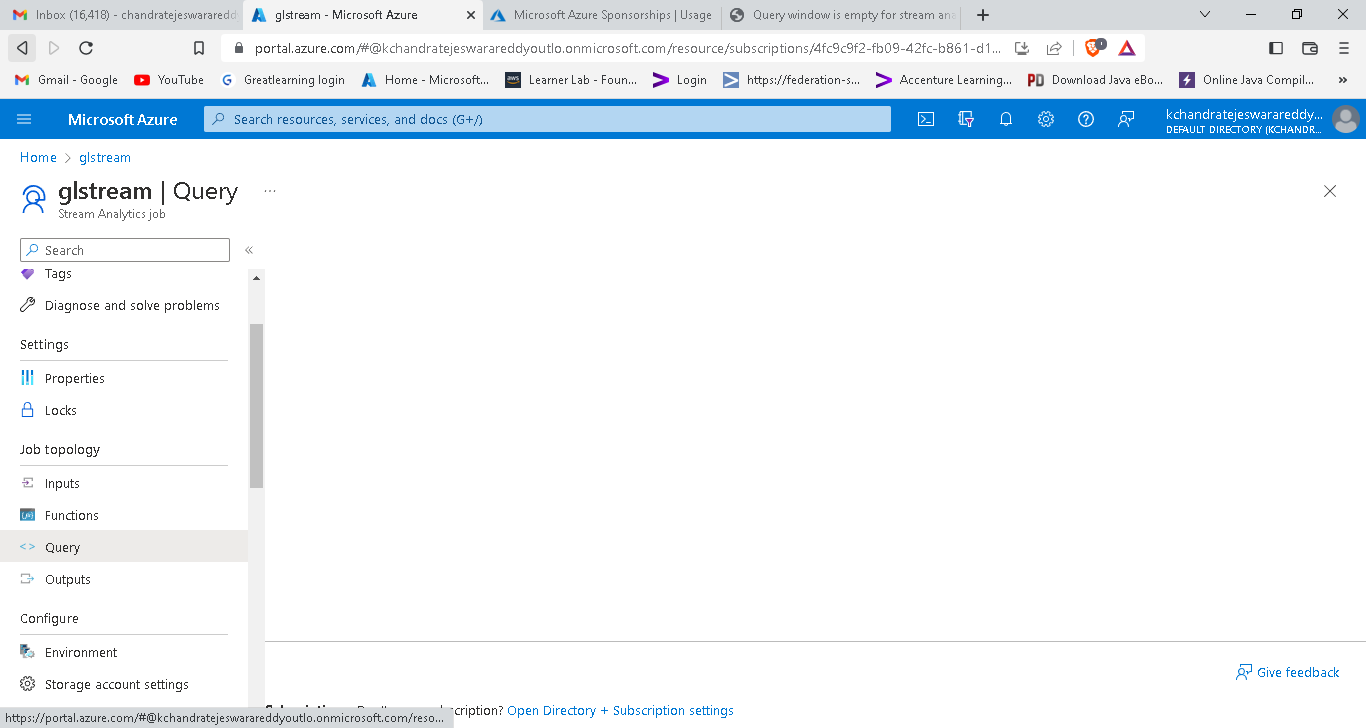Image resolution: width=1366 pixels, height=728 pixels.
Task: Show more bookmarks chevron
Action: coord(1342,80)
